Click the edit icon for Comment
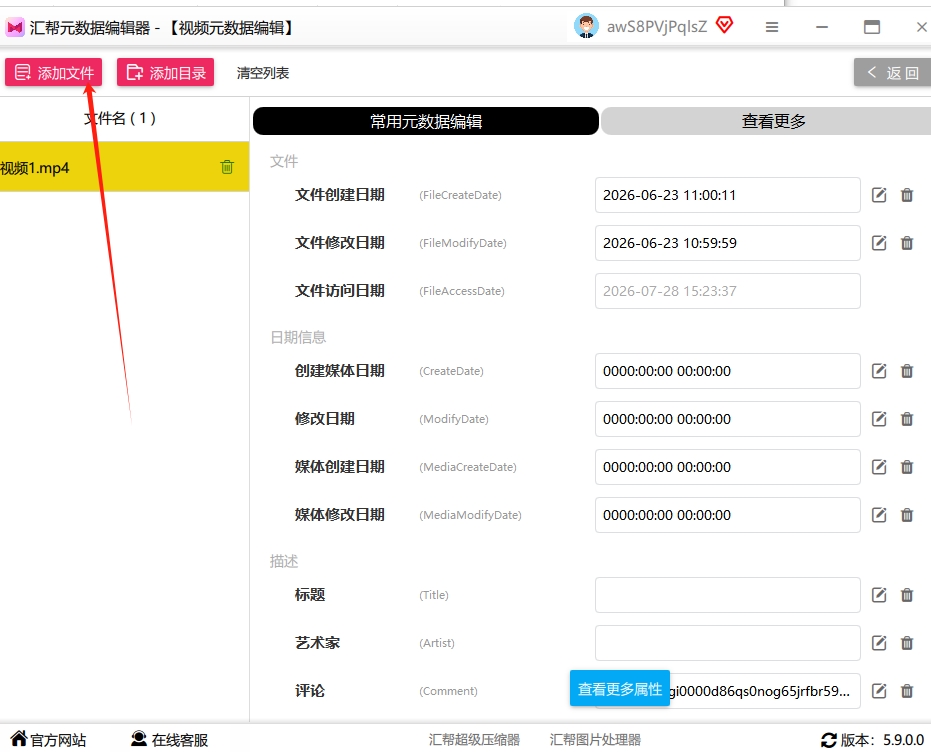 [x=879, y=691]
